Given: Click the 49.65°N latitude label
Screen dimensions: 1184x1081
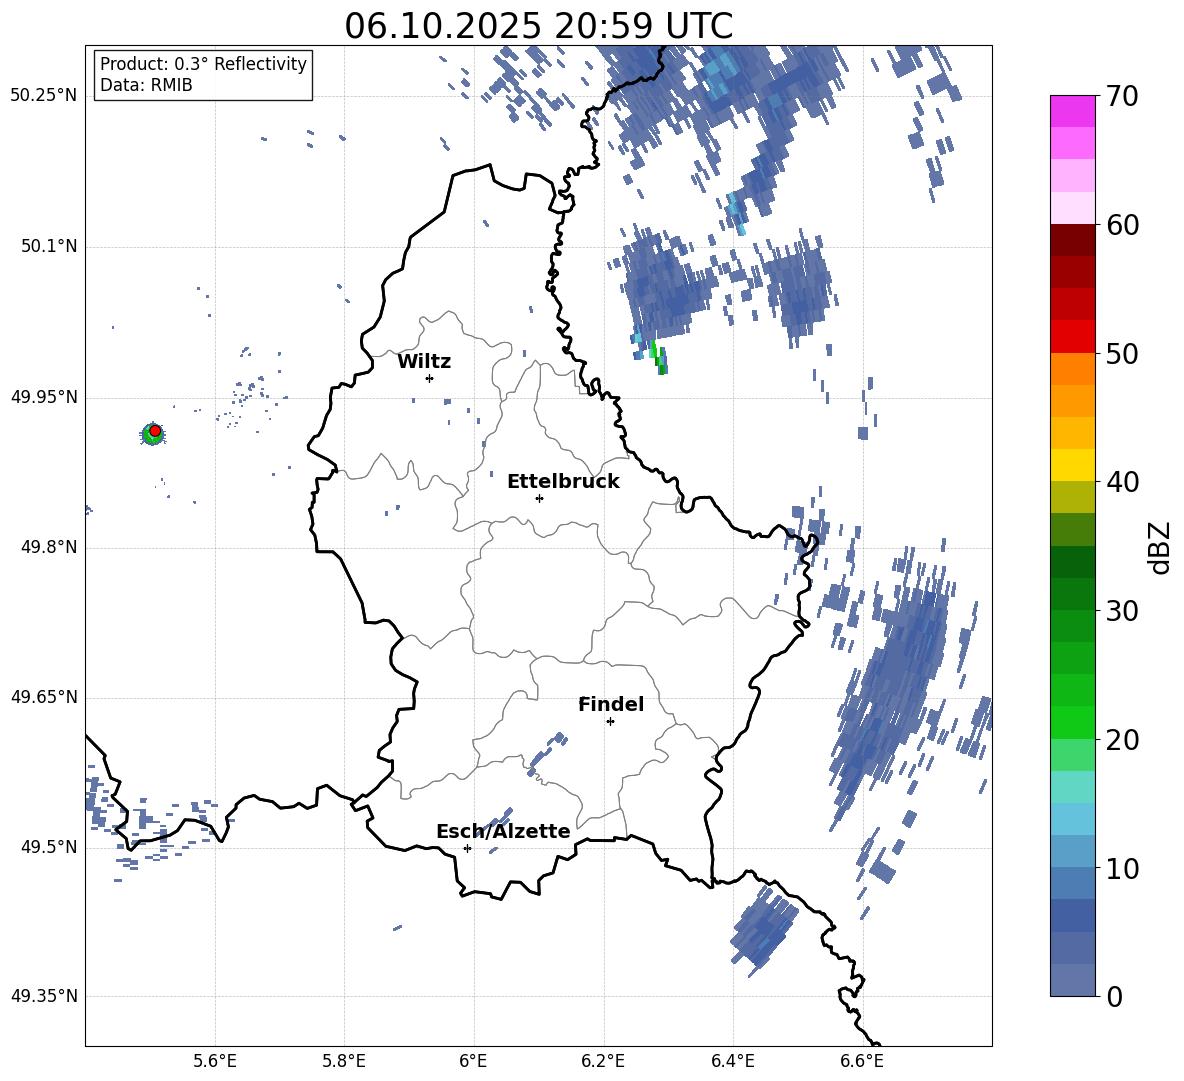Looking at the screenshot, I should pos(44,697).
